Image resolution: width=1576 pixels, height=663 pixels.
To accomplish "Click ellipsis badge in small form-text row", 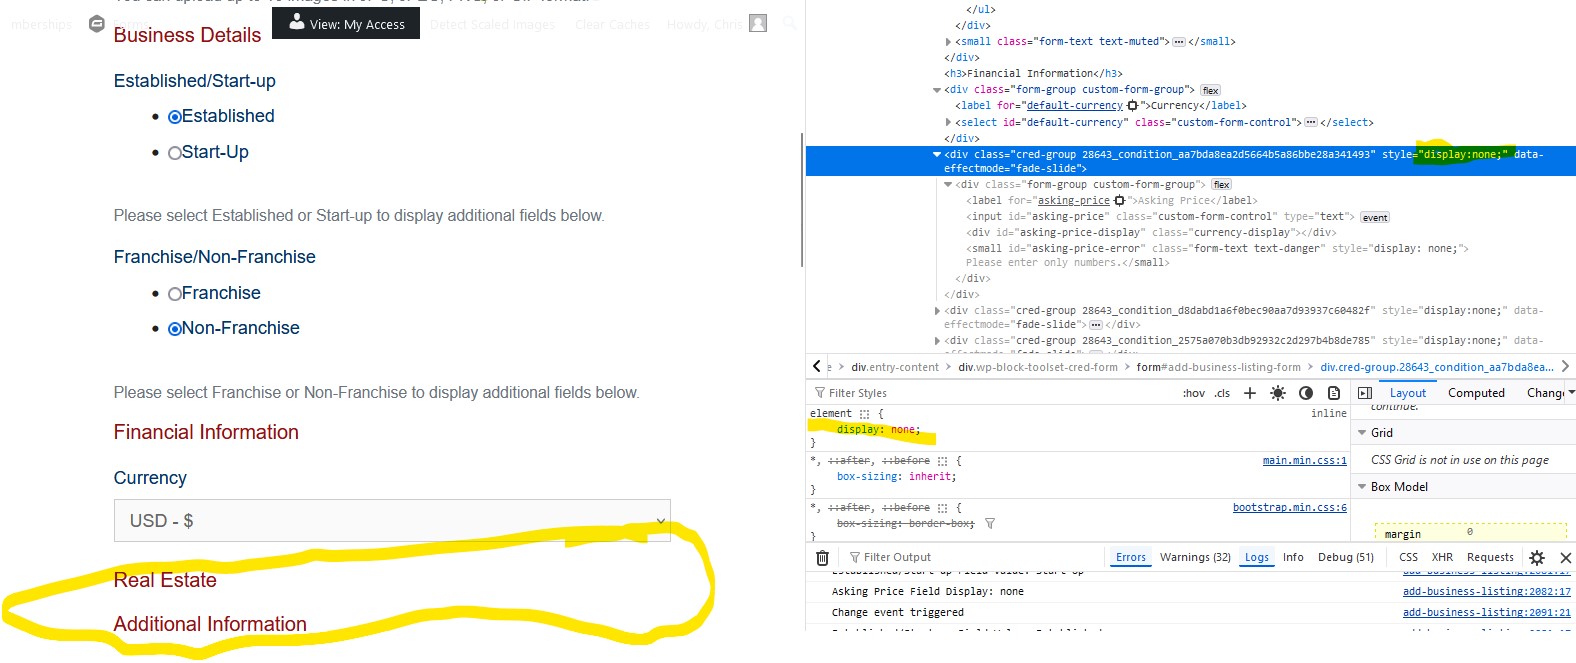I will (x=1178, y=42).
